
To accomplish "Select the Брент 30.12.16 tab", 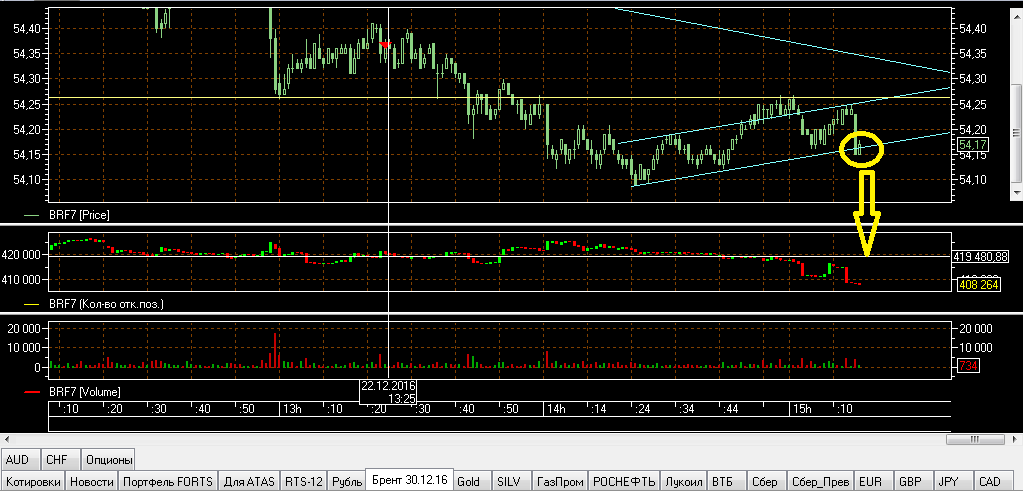I will pyautogui.click(x=409, y=480).
